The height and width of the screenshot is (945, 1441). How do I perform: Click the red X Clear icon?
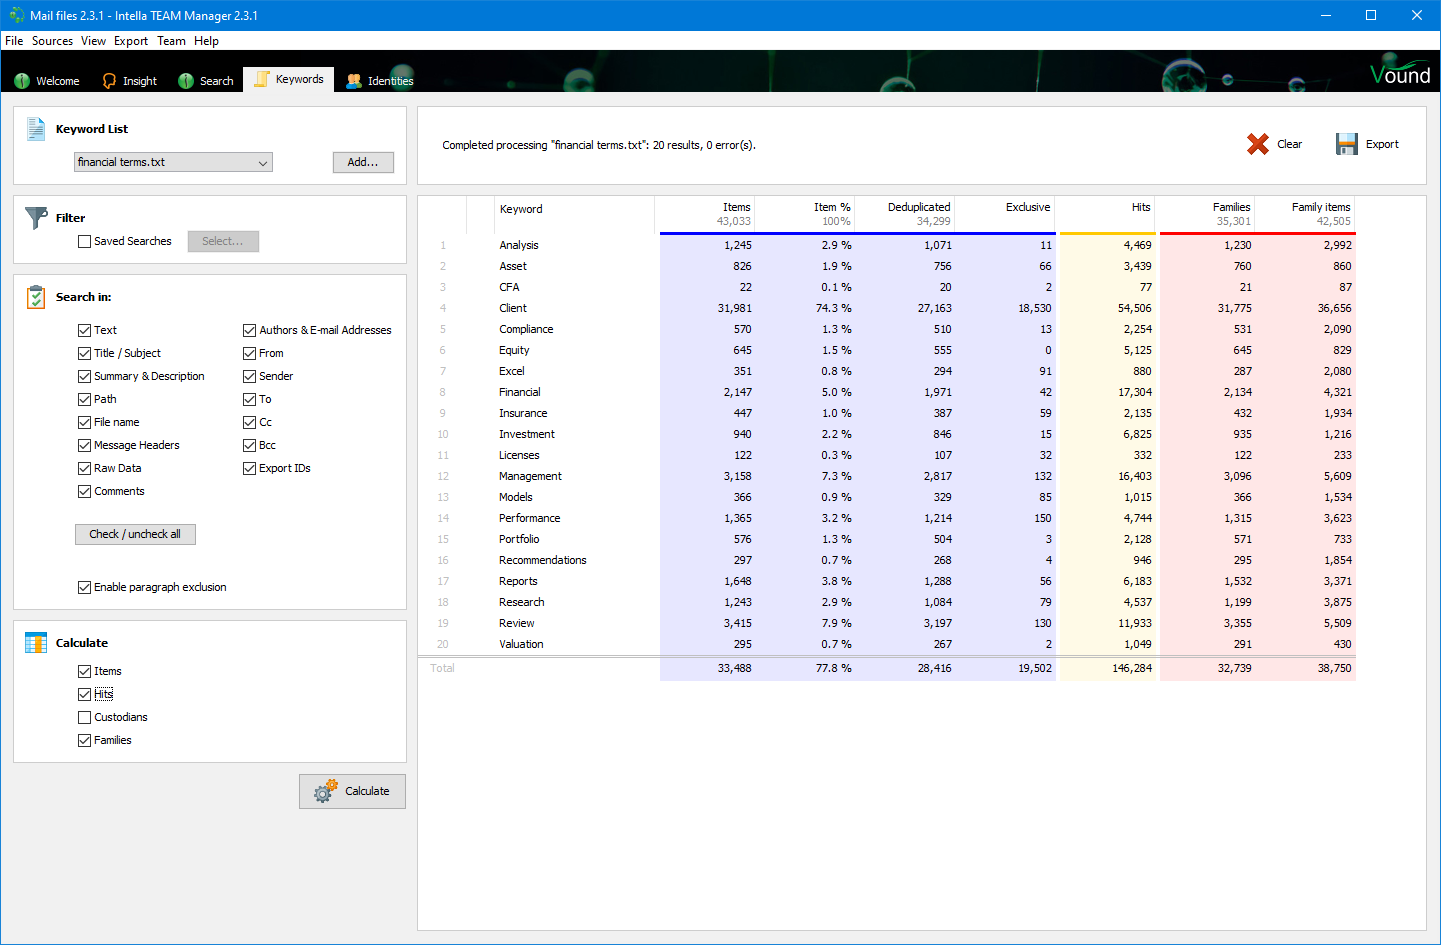[1257, 144]
